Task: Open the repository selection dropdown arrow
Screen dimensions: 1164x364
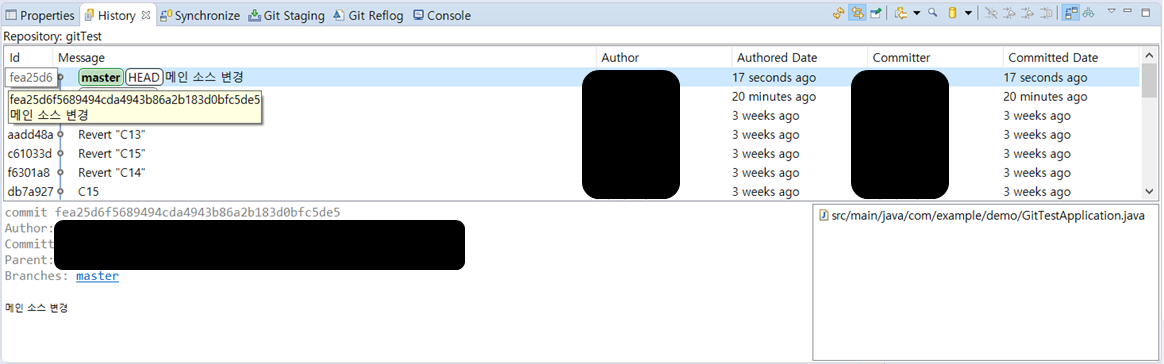Action: [x=968, y=13]
